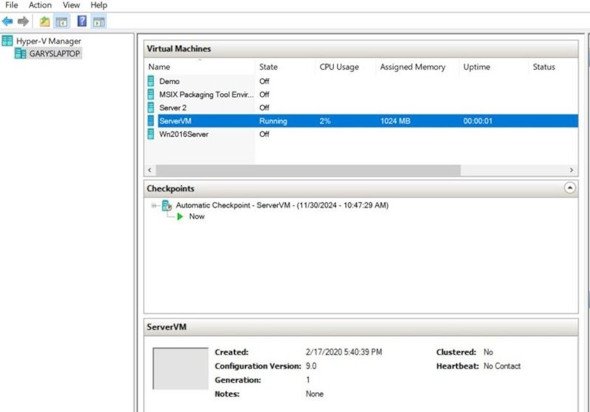The width and height of the screenshot is (590, 412).
Task: Click the ServerVM preview thumbnail
Action: tap(180, 368)
